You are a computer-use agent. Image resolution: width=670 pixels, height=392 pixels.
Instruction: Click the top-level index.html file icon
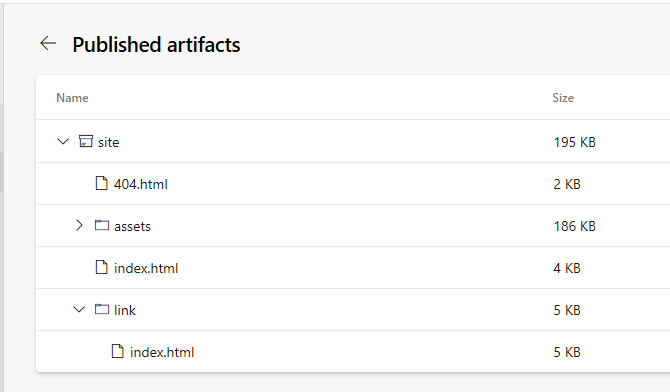pos(101,267)
